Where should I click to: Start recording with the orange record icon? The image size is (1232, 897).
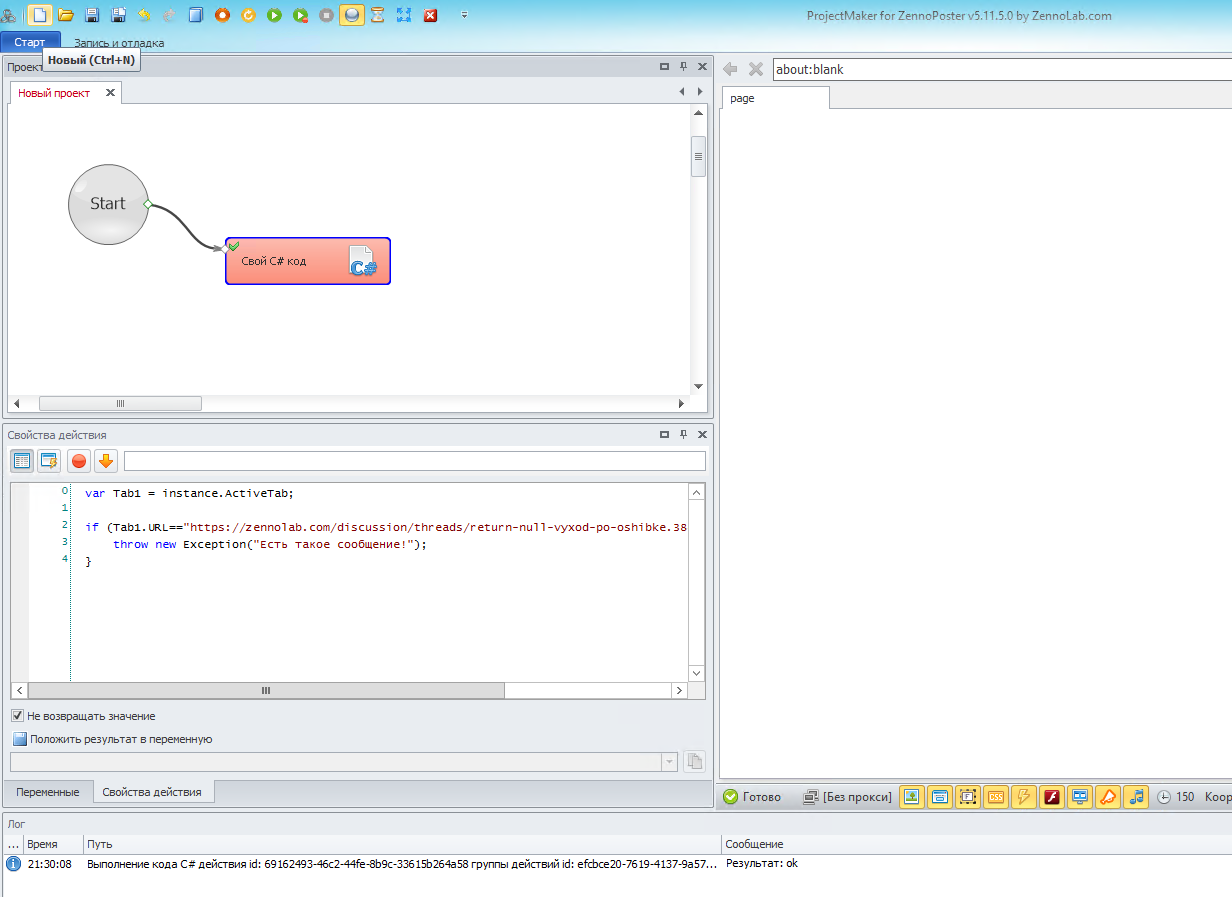click(x=222, y=15)
